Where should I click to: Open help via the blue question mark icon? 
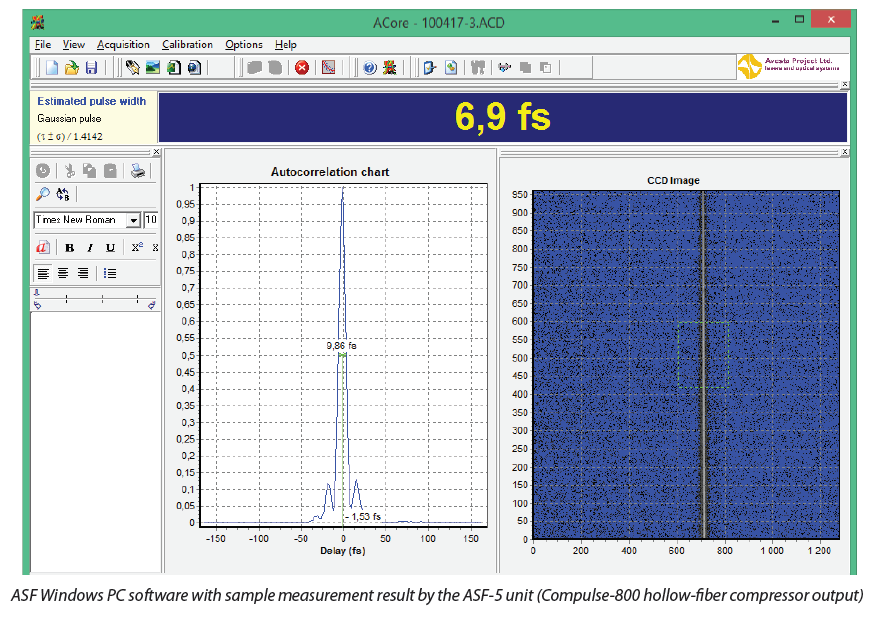point(369,68)
